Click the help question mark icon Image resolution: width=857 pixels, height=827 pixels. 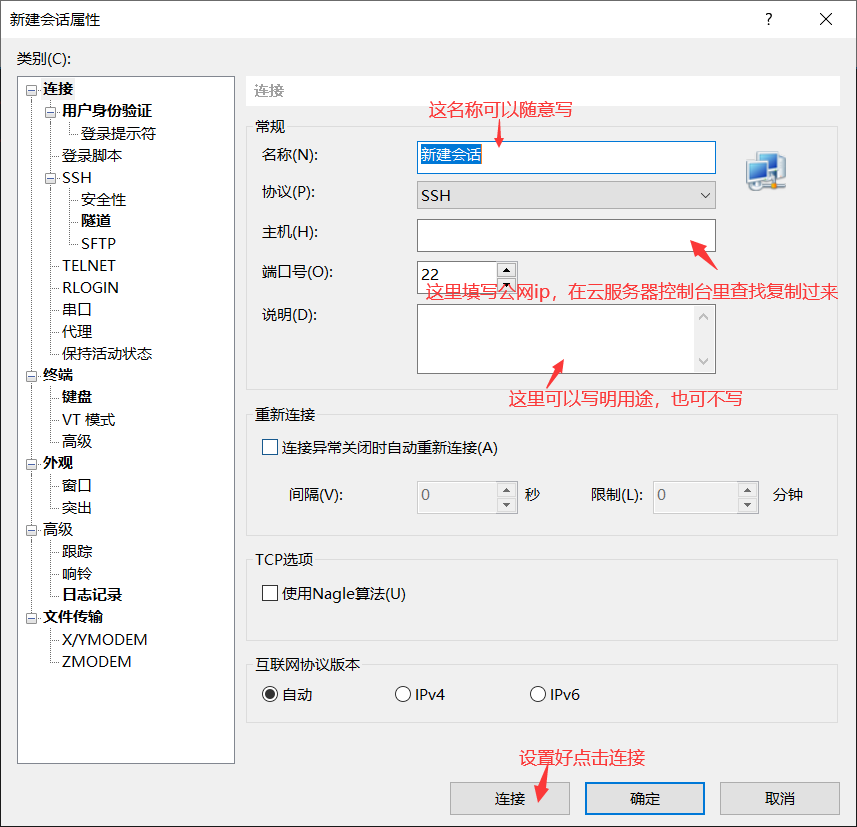click(x=768, y=19)
